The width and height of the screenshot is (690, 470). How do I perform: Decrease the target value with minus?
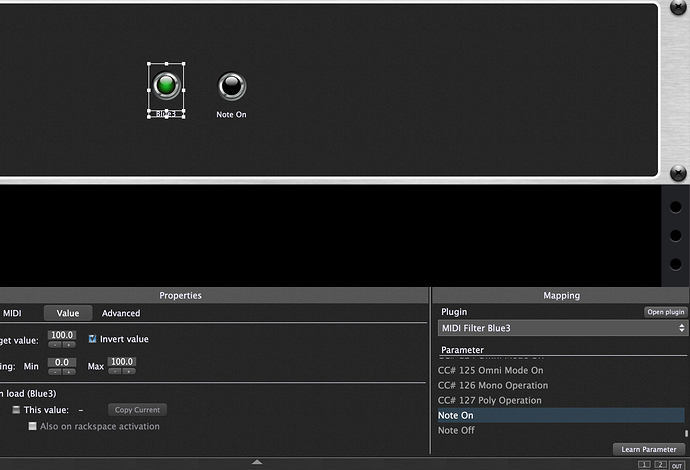click(55, 345)
